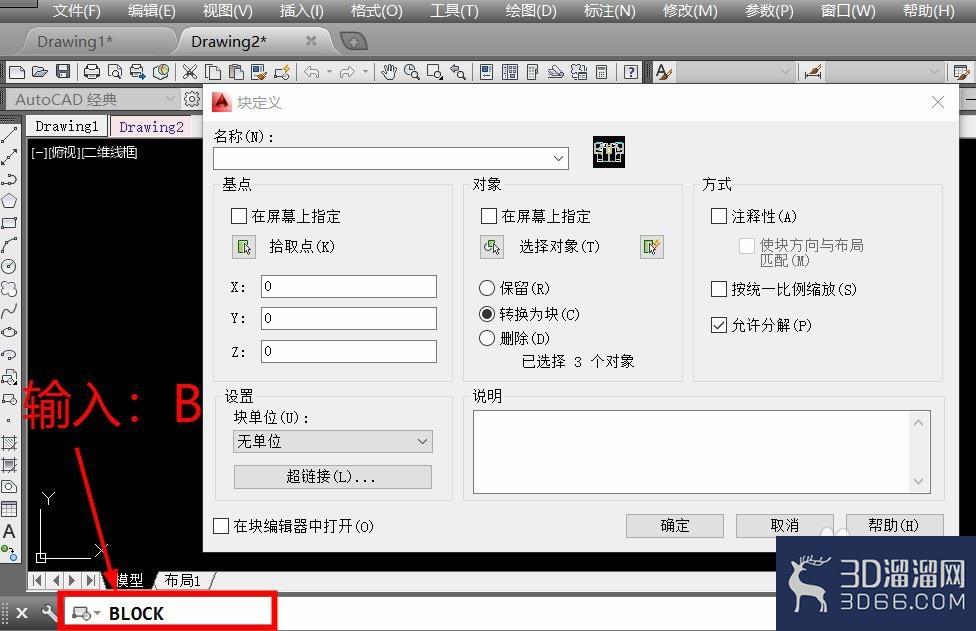Viewport: 976px width, 631px height.
Task: Open the block Name dropdown list
Action: (558, 159)
